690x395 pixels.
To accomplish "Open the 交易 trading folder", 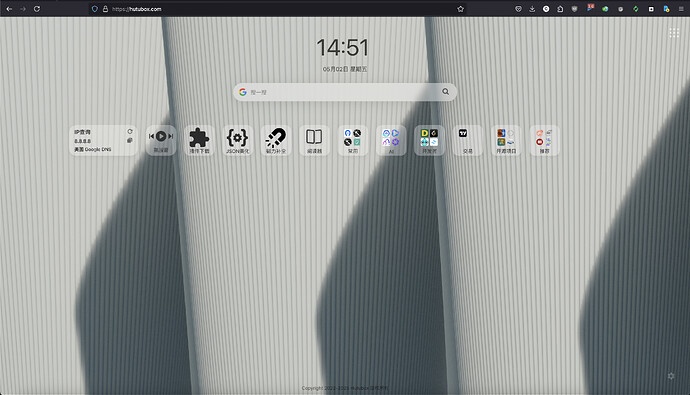I will pos(467,140).
